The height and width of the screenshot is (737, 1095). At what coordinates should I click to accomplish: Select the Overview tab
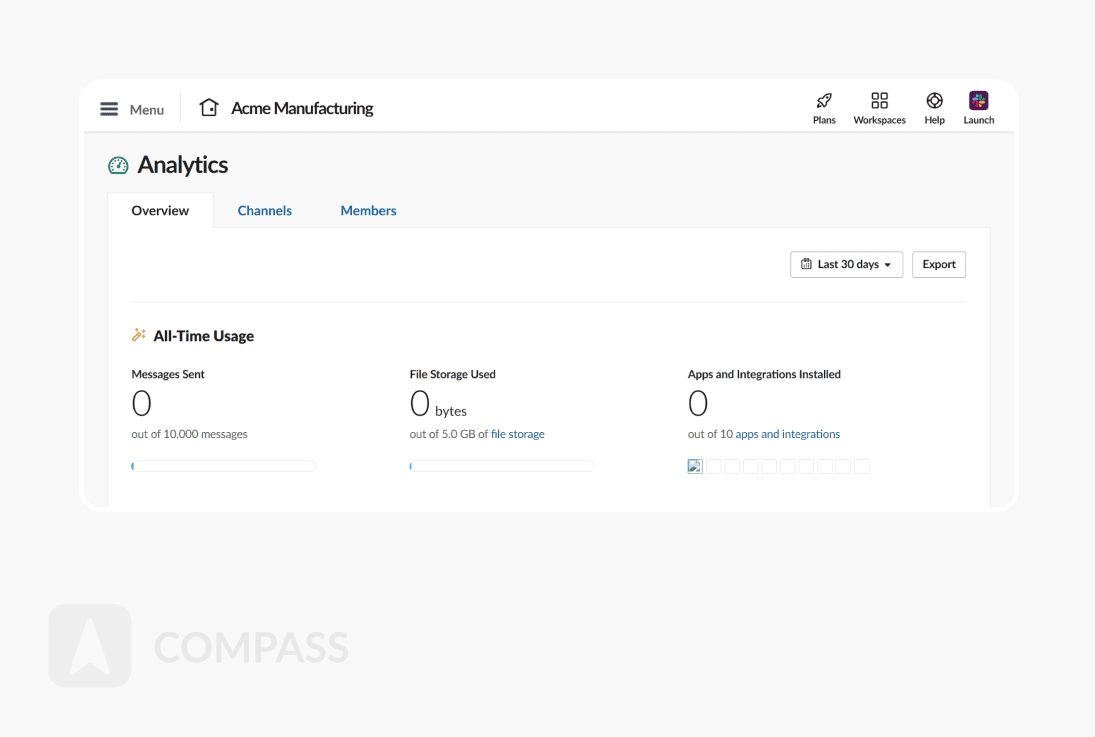160,211
